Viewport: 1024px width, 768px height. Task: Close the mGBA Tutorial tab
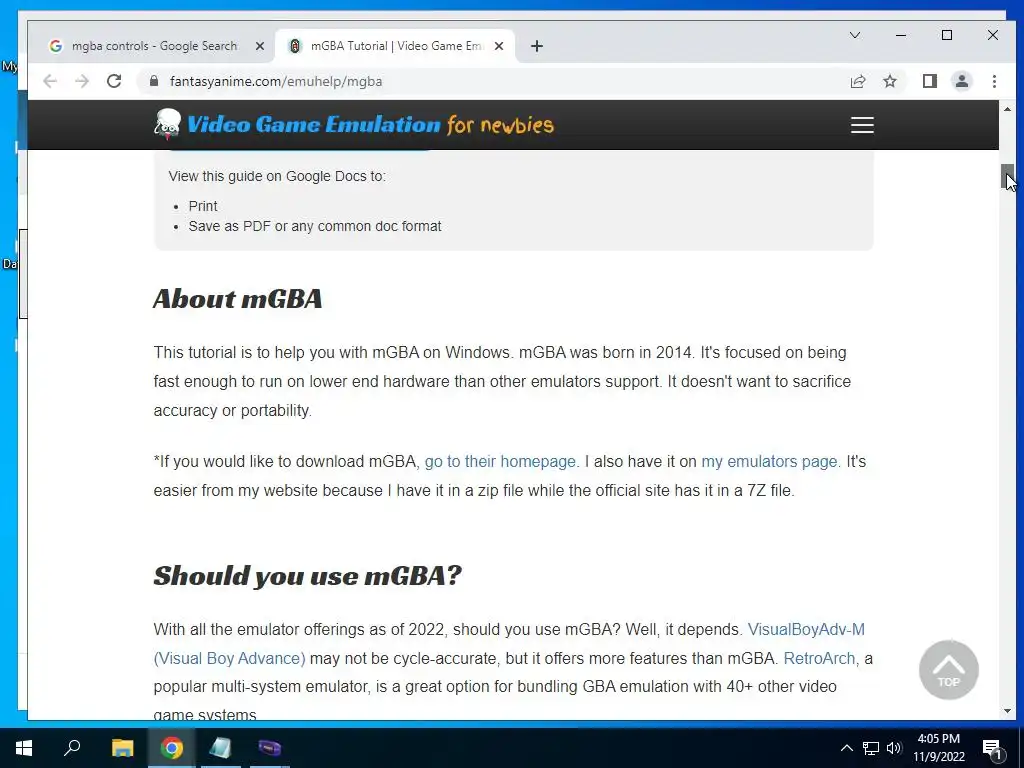click(x=499, y=46)
